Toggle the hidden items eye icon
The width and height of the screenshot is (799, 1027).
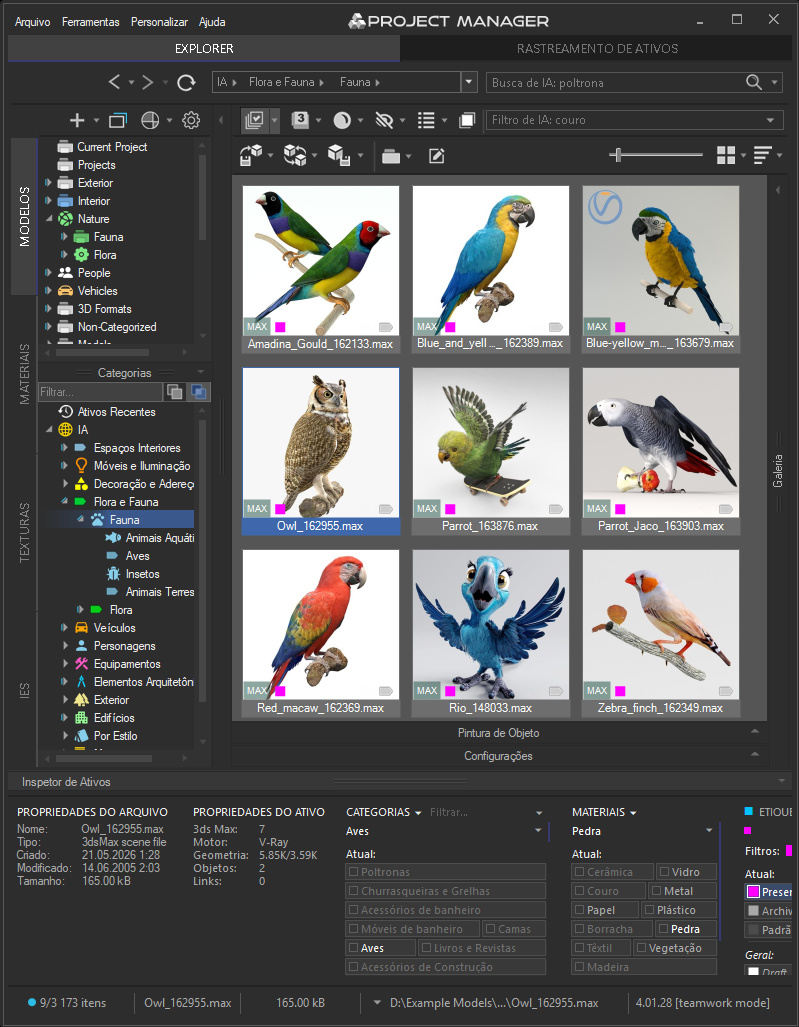tap(384, 120)
